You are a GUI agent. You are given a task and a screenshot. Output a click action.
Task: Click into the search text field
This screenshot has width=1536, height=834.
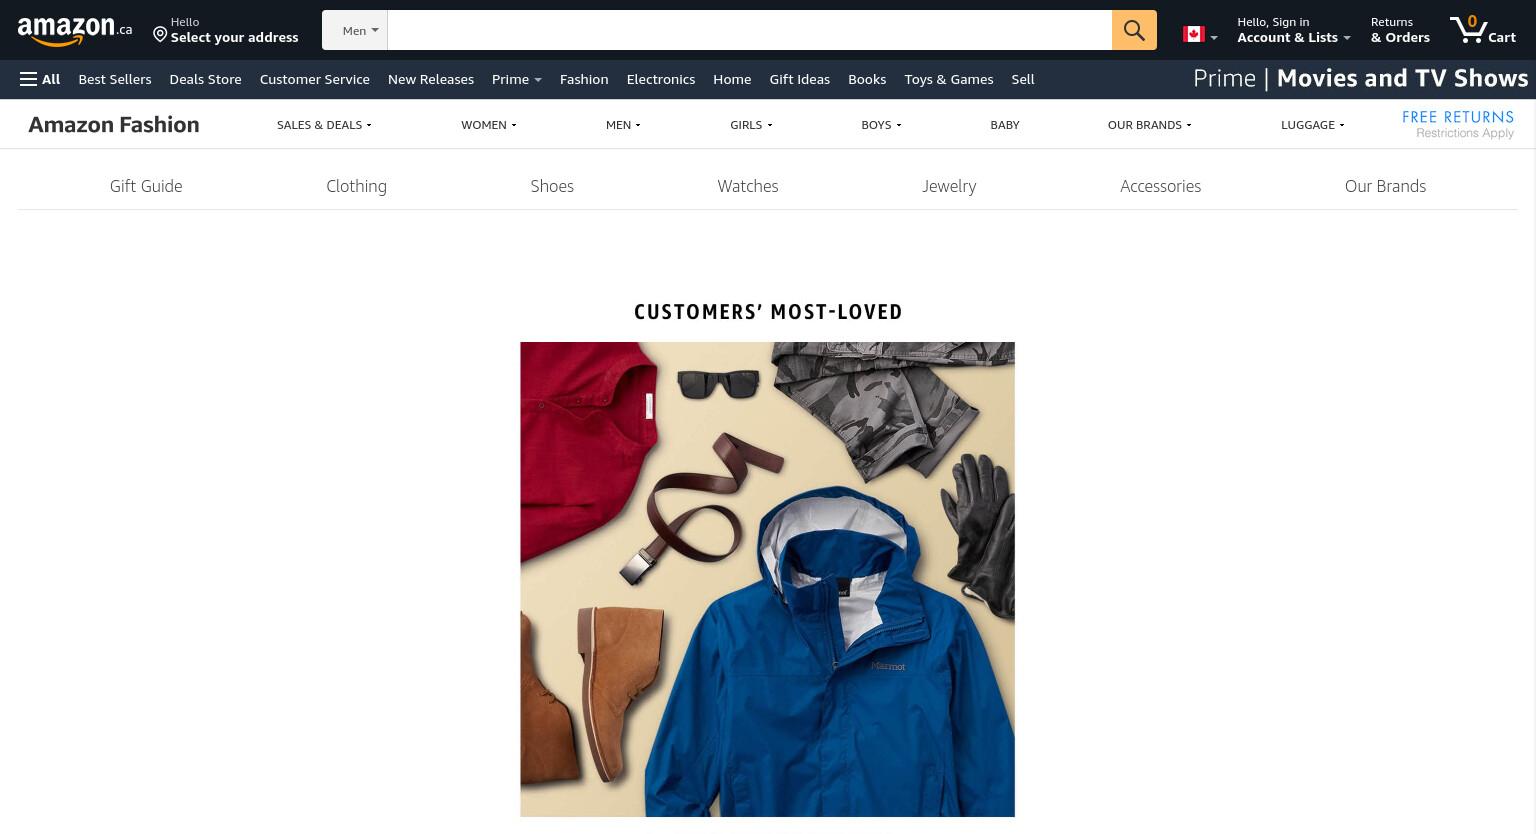click(750, 30)
